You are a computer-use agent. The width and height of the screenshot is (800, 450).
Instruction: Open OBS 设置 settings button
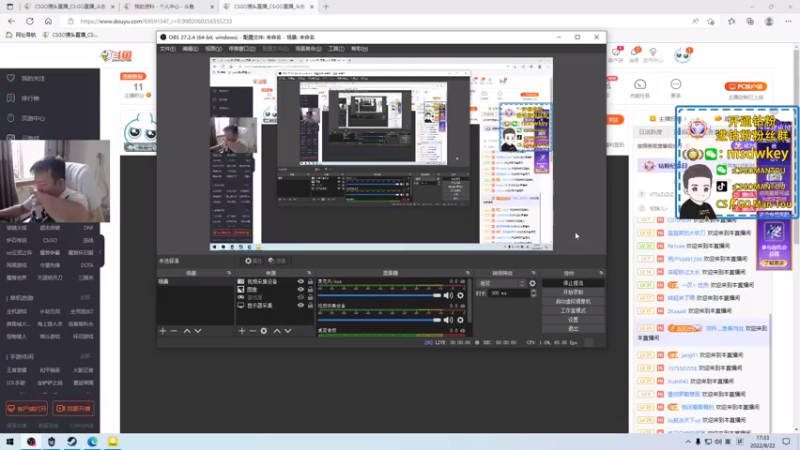(573, 320)
